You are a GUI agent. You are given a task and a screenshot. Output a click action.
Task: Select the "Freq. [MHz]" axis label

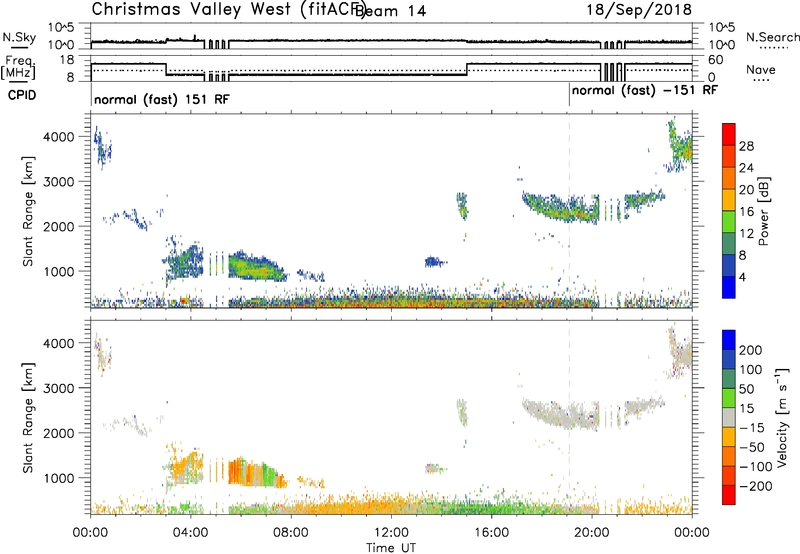pos(19,68)
